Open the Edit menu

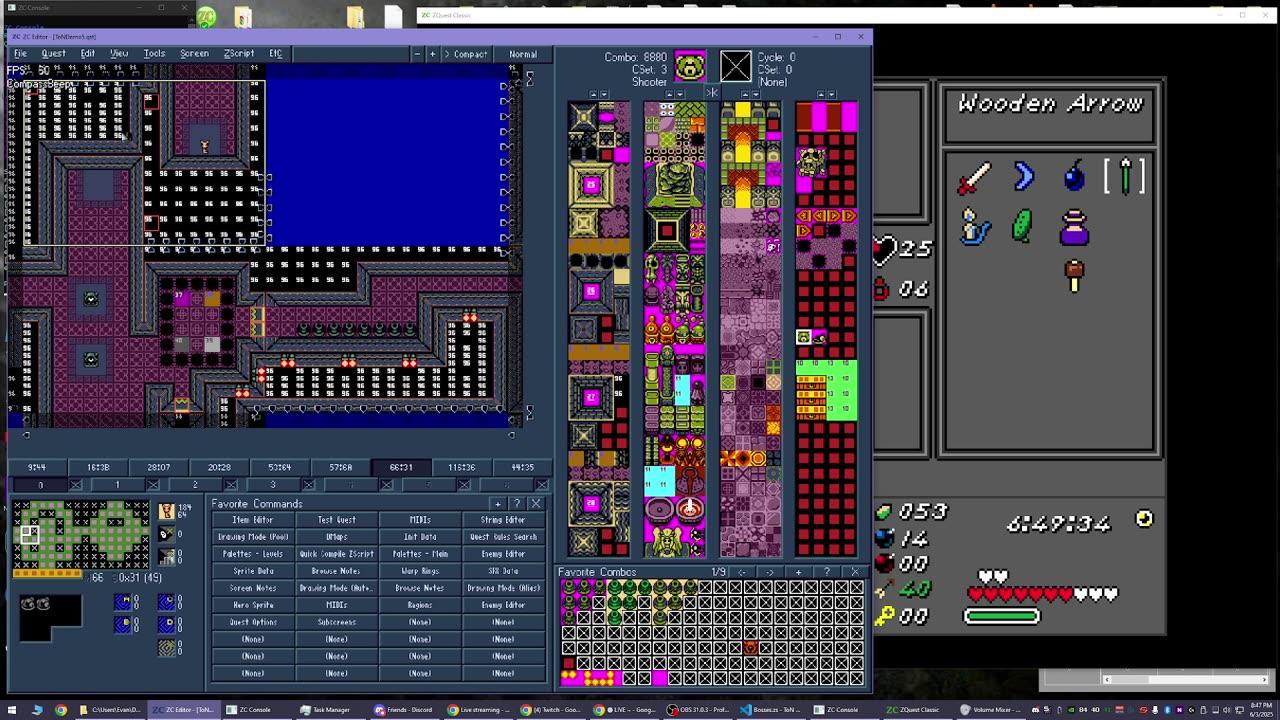coord(88,54)
